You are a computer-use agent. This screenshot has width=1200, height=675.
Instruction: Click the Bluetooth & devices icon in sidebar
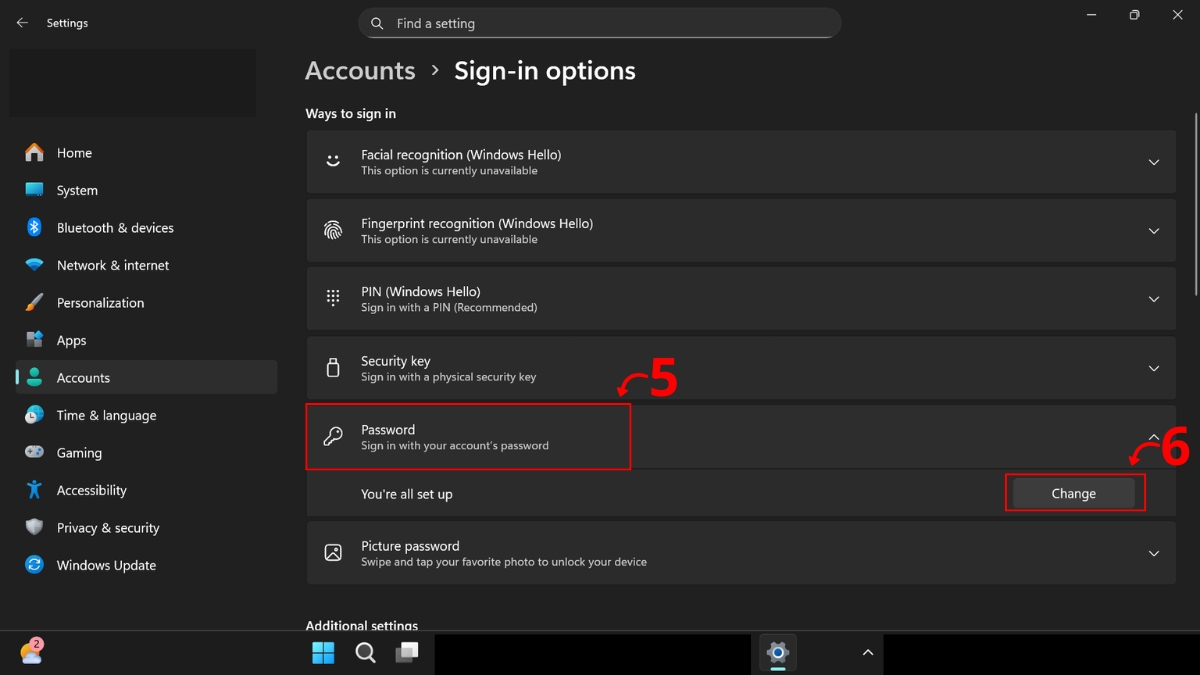pos(33,227)
